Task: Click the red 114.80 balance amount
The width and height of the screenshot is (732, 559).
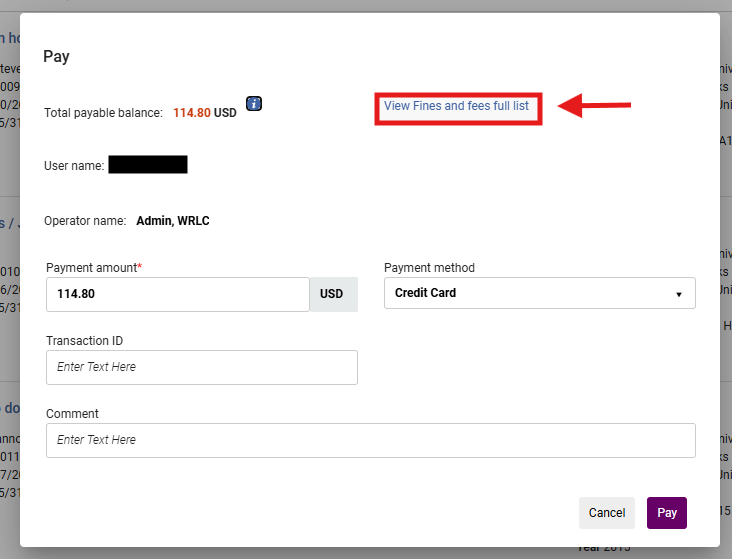Action: (191, 113)
